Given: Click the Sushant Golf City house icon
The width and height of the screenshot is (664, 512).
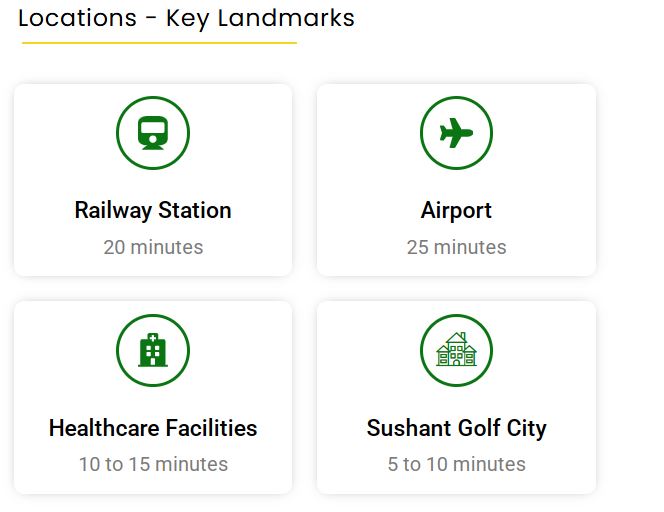Looking at the screenshot, I should click(x=456, y=350).
